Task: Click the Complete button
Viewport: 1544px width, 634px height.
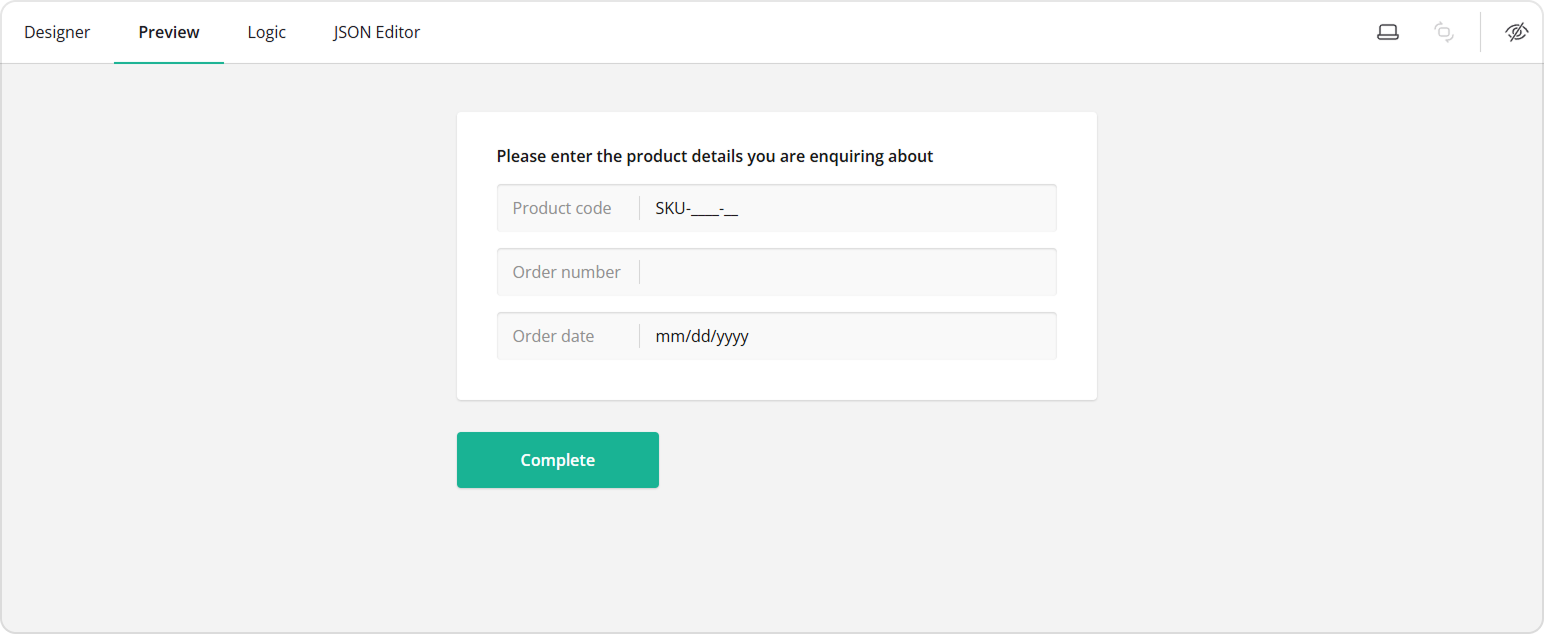Action: 557,459
